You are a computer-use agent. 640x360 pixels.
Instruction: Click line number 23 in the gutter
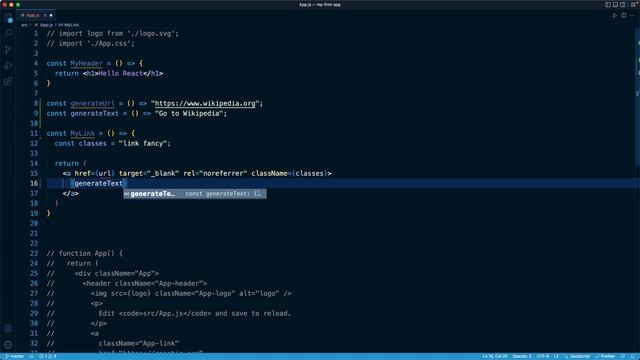point(34,253)
